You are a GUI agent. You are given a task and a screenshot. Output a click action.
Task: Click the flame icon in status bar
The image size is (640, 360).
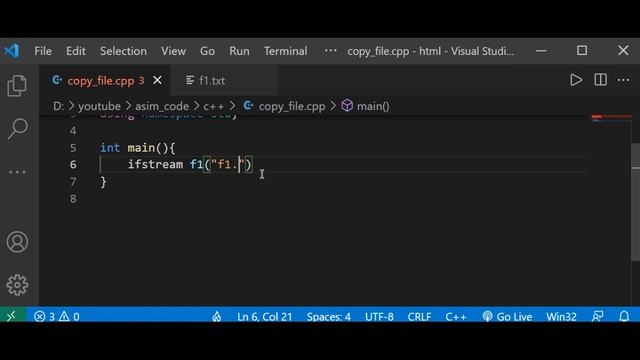(217, 316)
